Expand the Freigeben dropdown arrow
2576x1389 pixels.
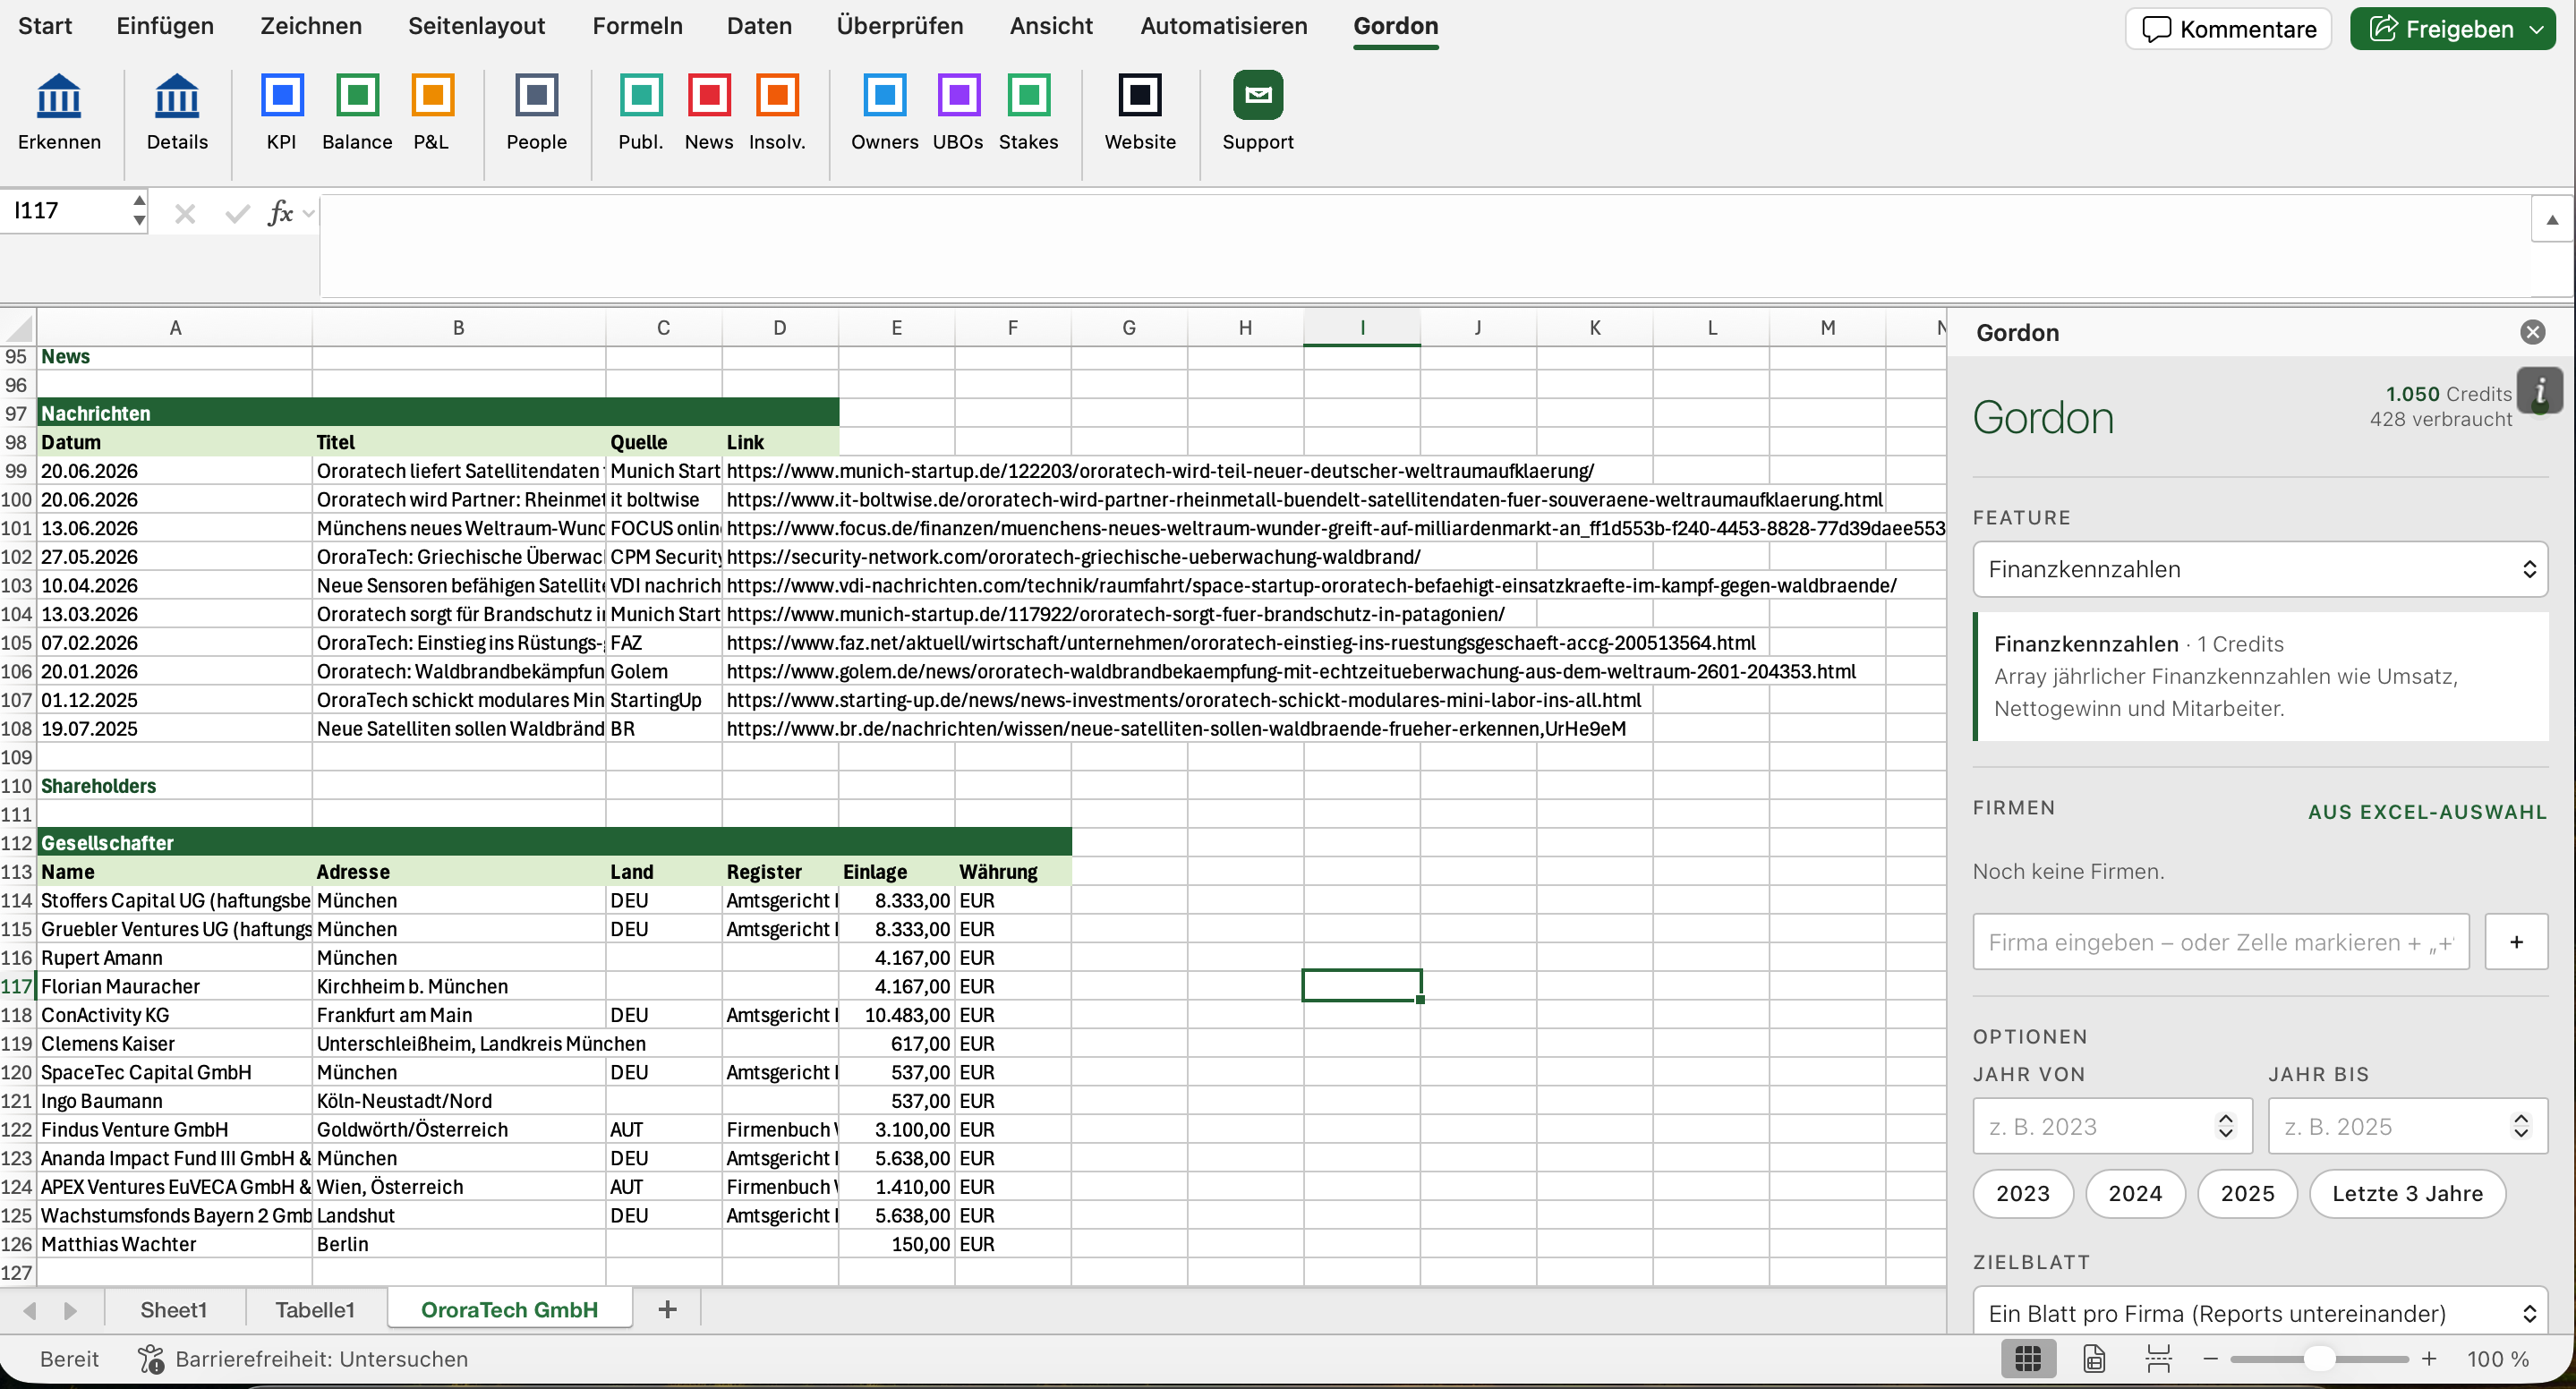(x=2536, y=29)
